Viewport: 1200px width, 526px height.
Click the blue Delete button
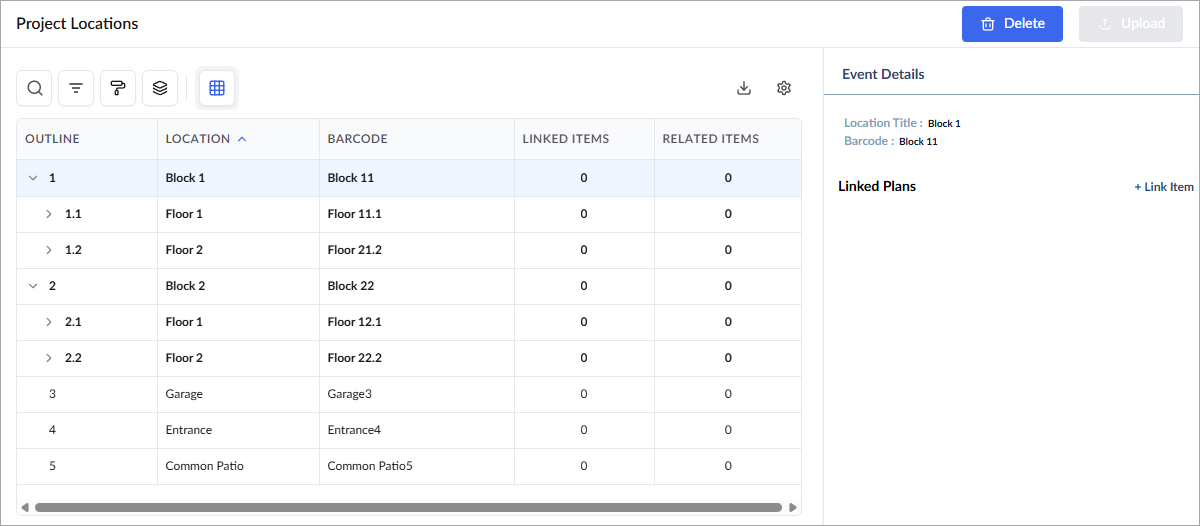1012,24
